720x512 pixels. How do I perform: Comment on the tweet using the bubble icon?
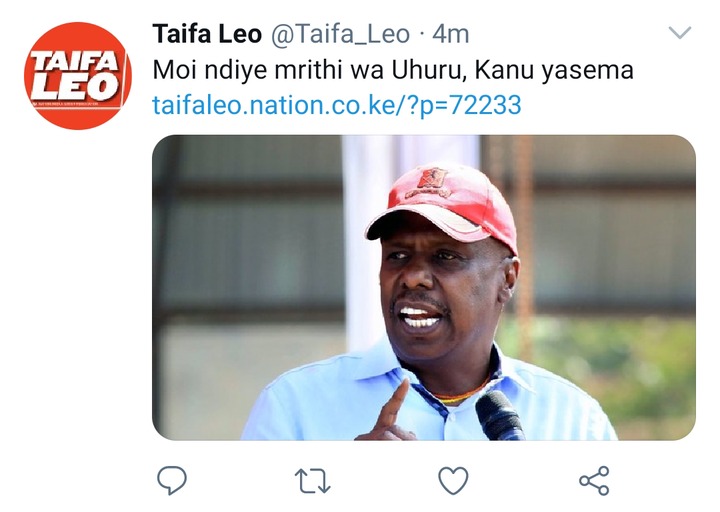172,480
